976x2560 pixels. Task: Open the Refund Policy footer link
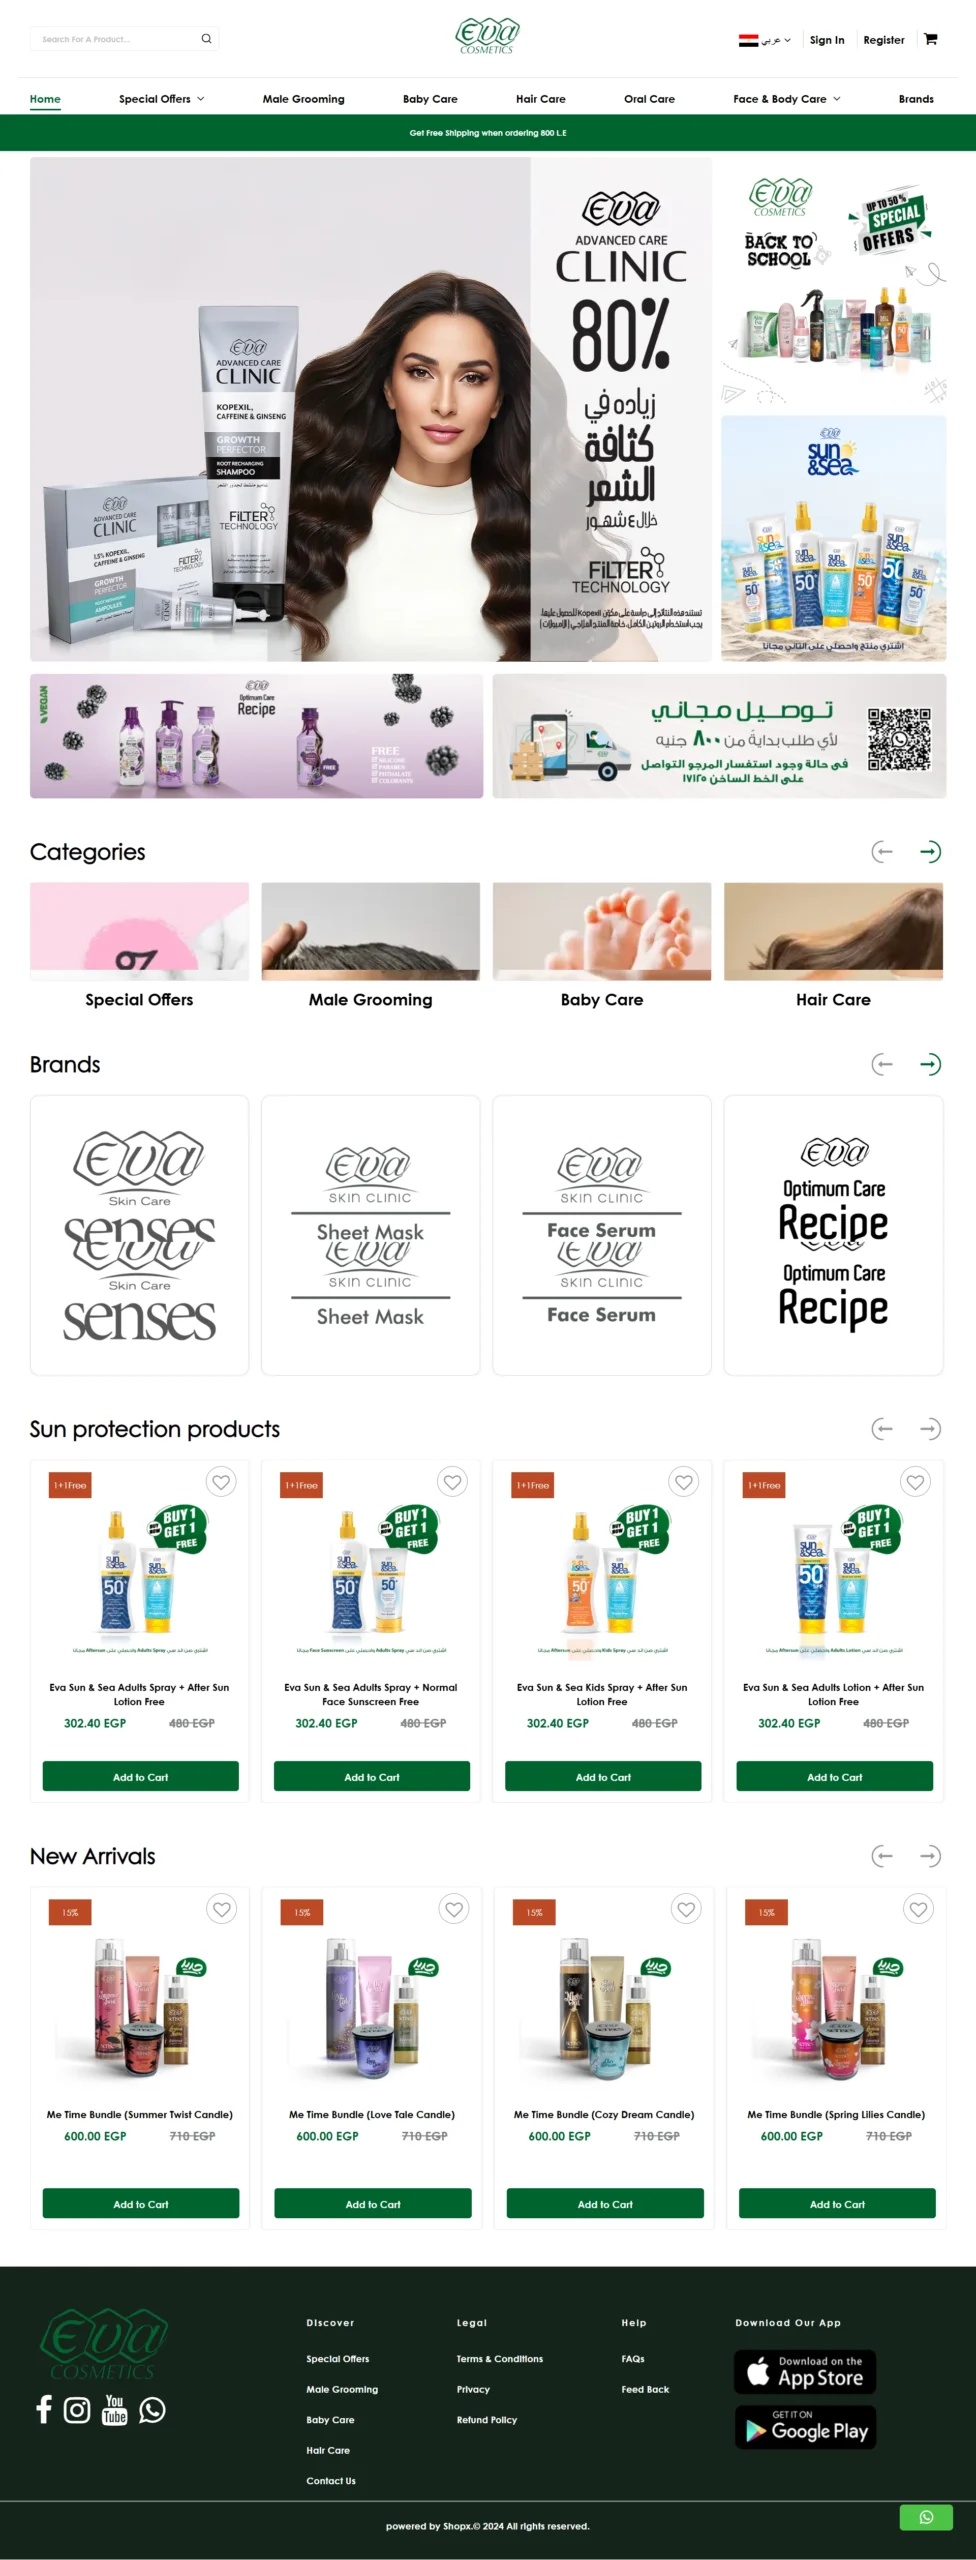pyautogui.click(x=487, y=2420)
